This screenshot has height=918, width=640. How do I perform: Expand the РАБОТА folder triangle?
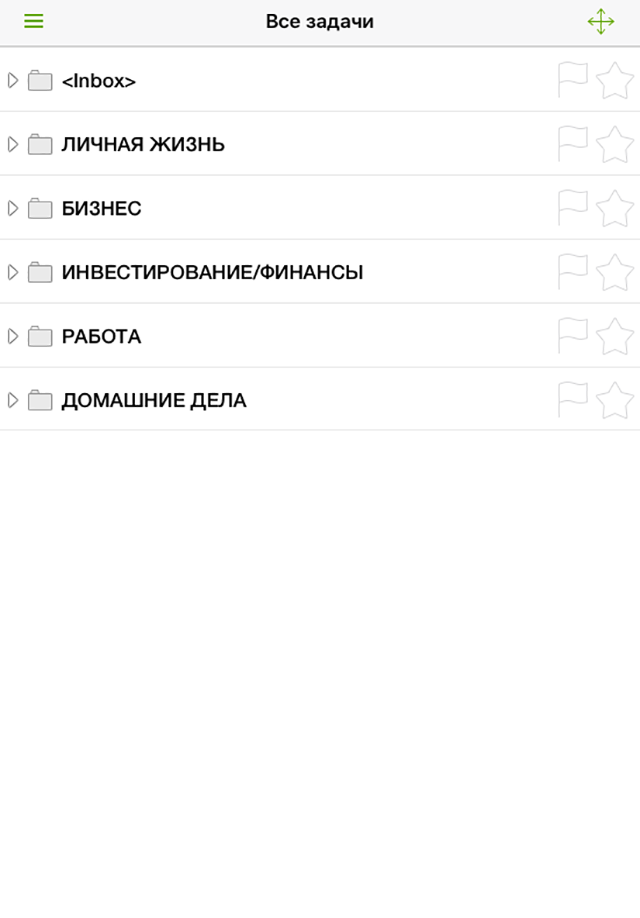[13, 336]
